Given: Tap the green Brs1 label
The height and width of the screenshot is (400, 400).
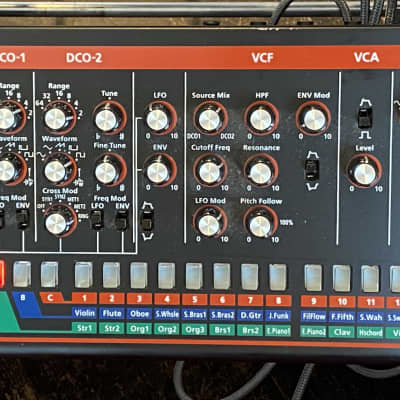Looking at the screenshot, I should pos(222,330).
